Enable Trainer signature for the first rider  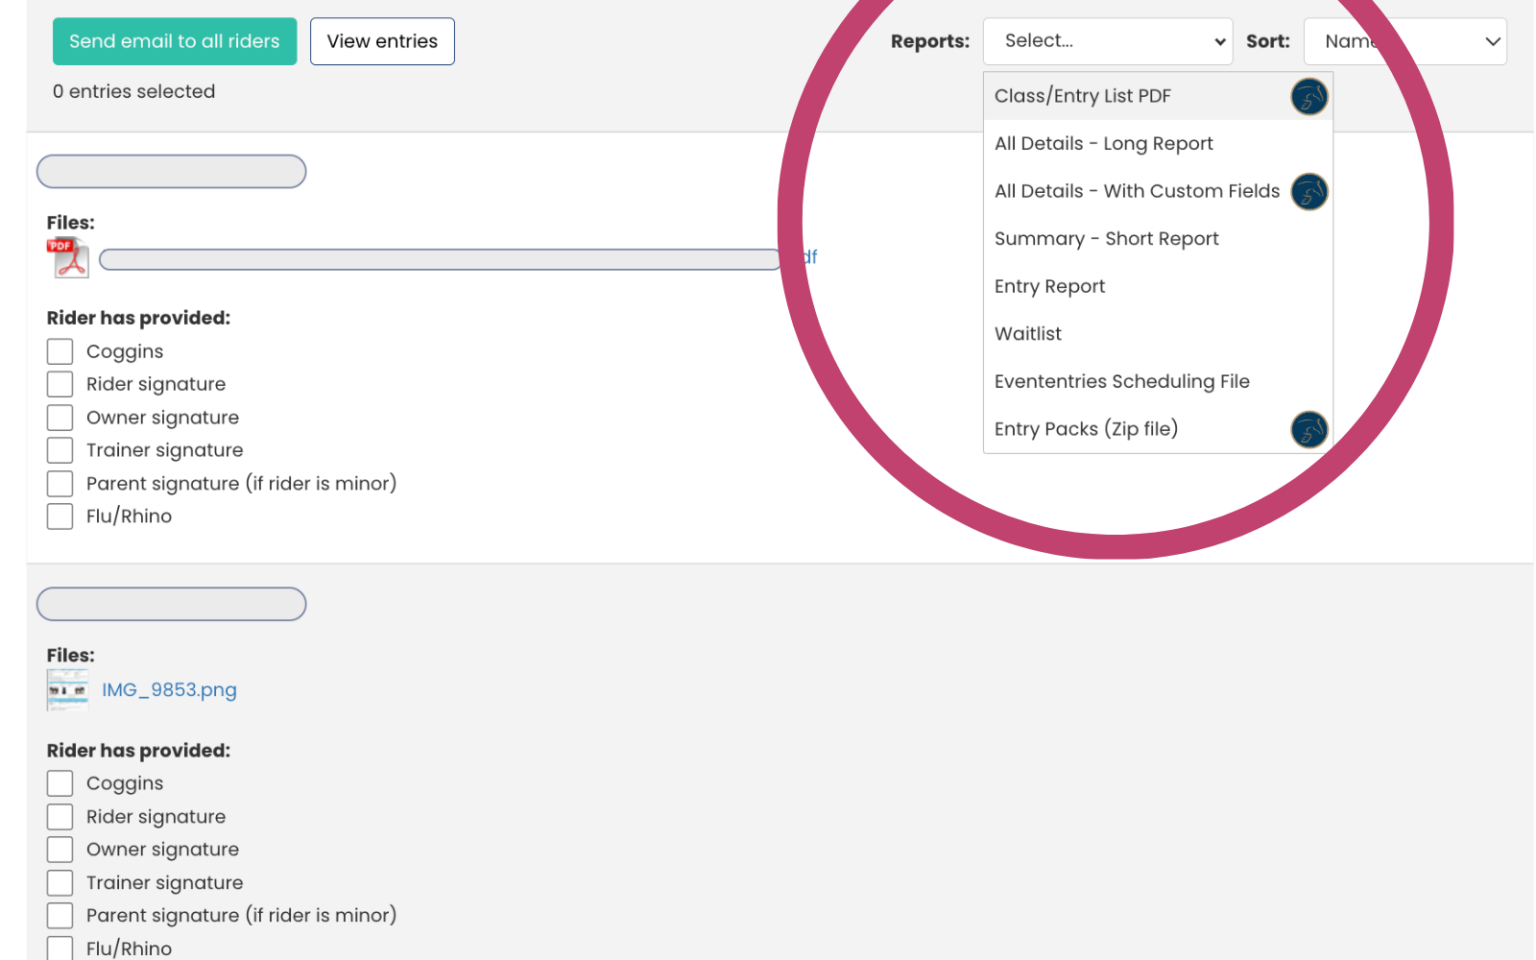point(59,450)
